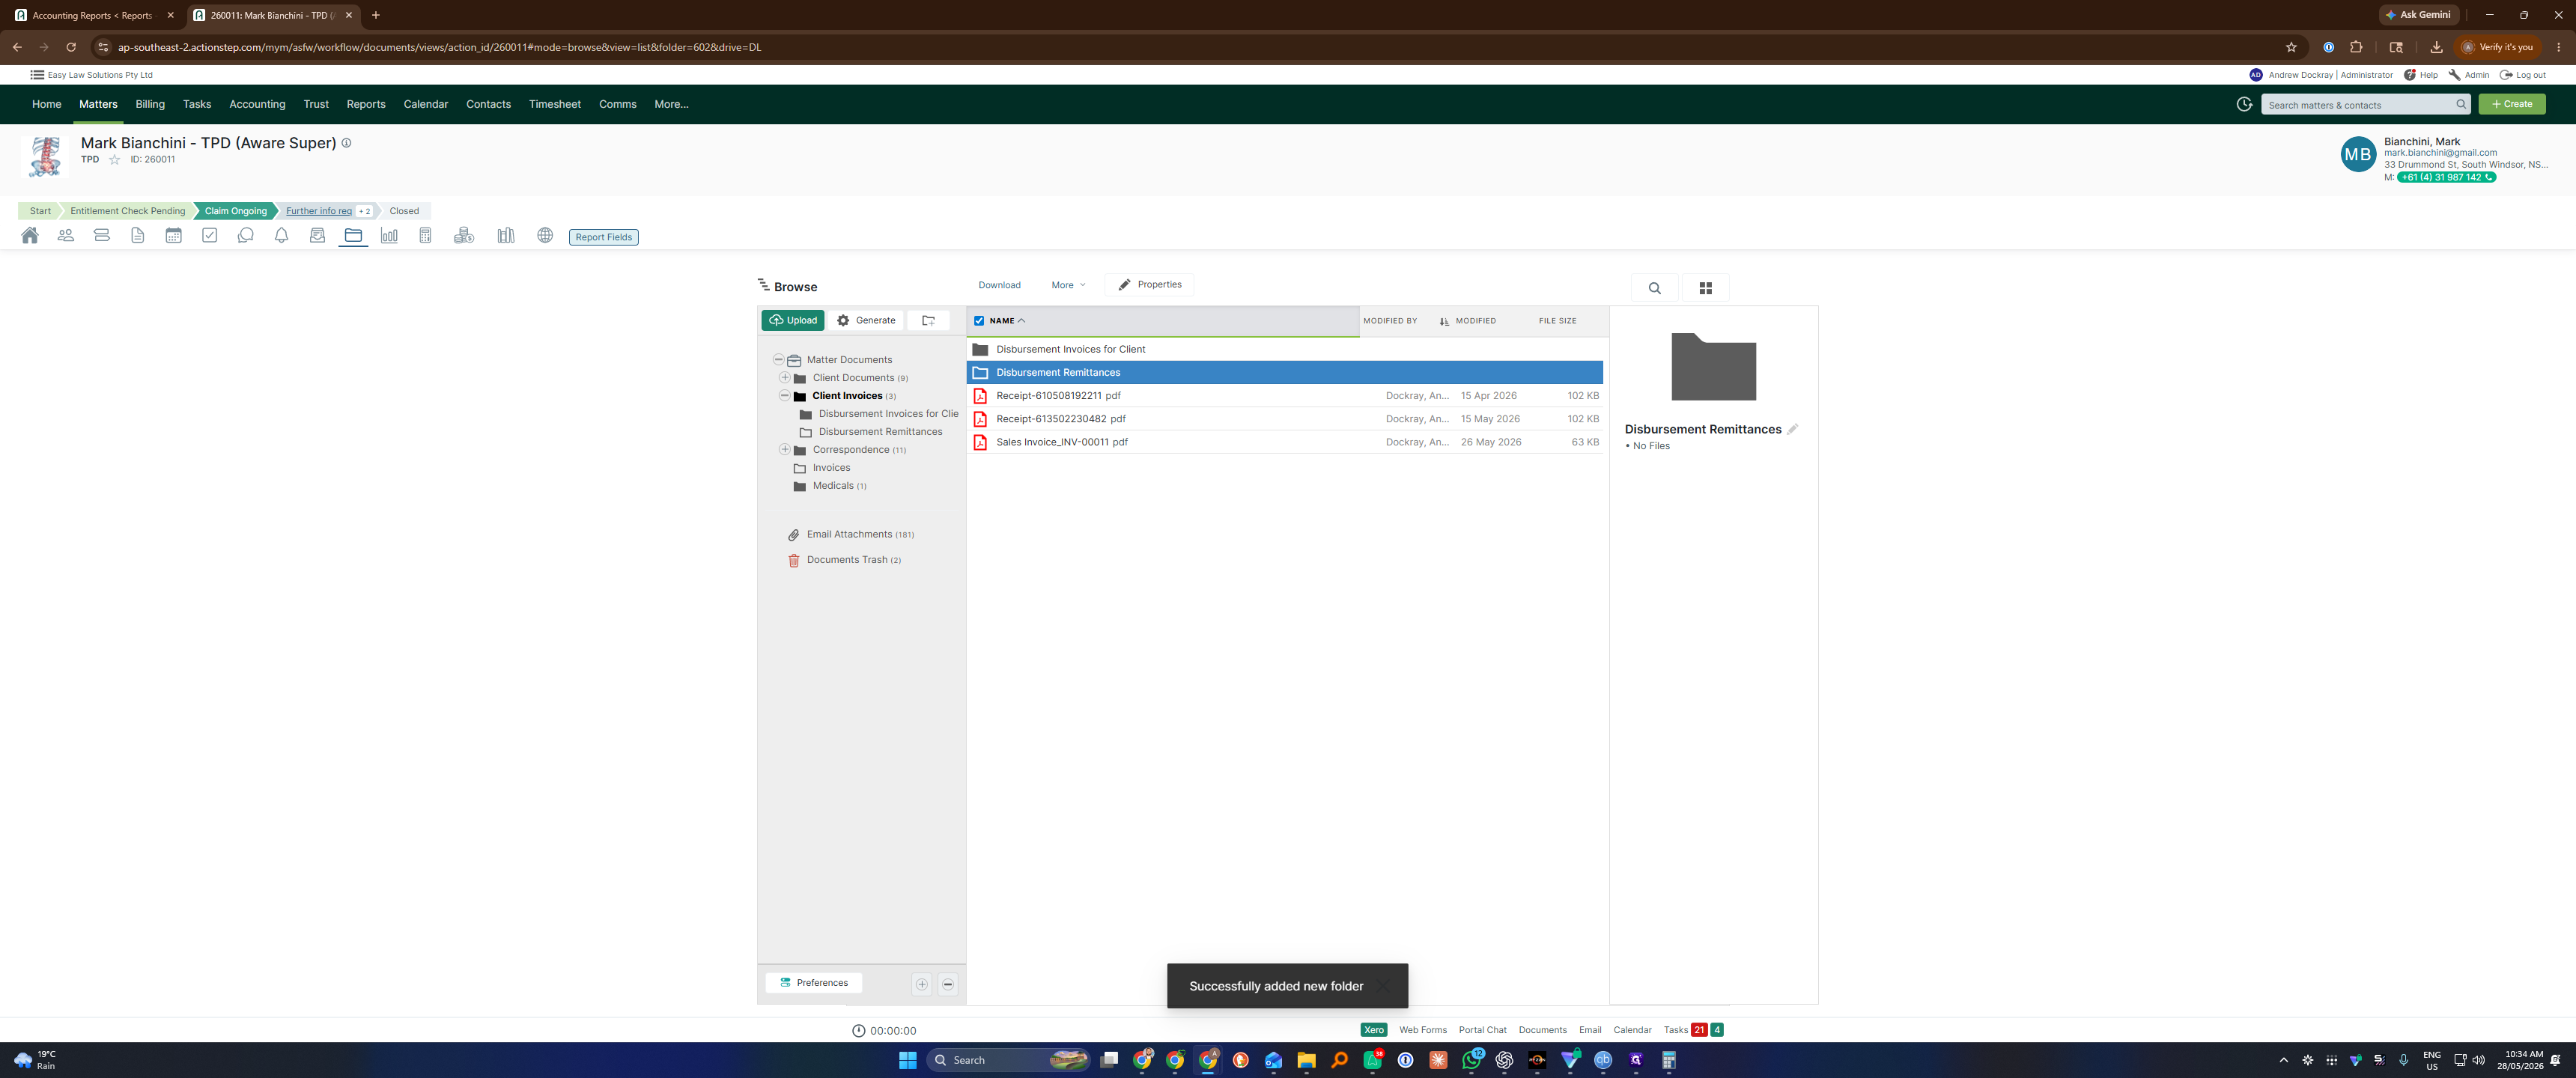
Task: Collapse the Matter Documents tree node
Action: 778,360
